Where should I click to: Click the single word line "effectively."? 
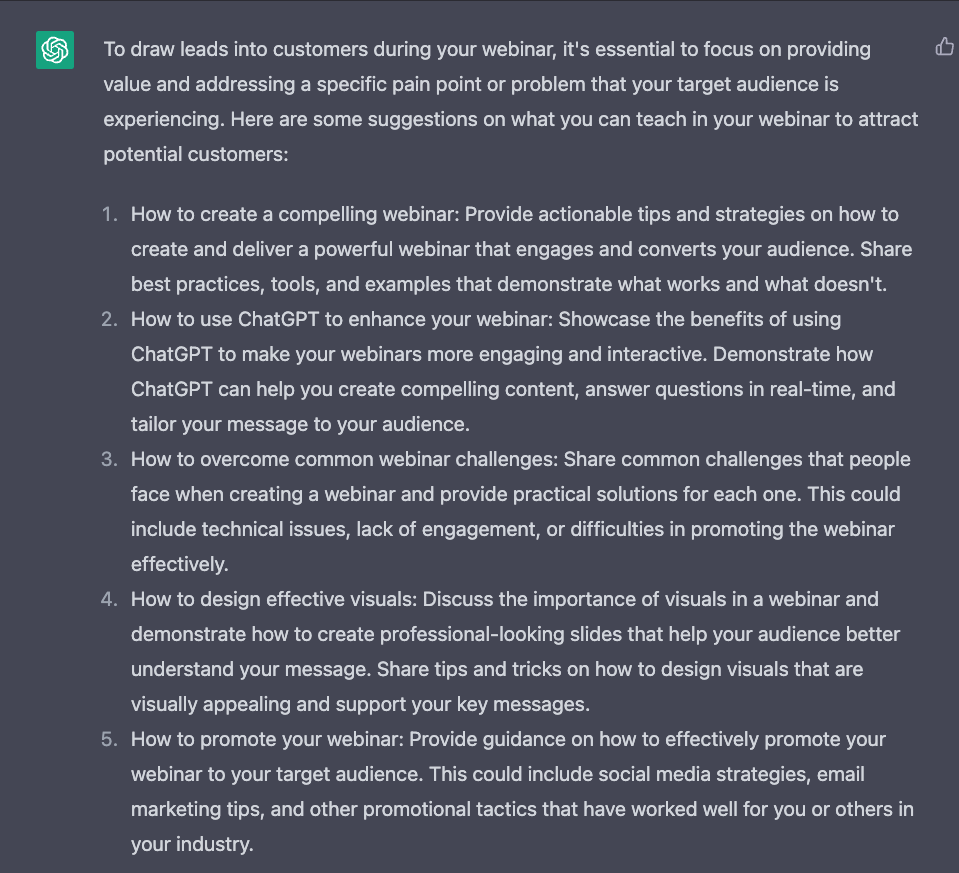click(179, 564)
